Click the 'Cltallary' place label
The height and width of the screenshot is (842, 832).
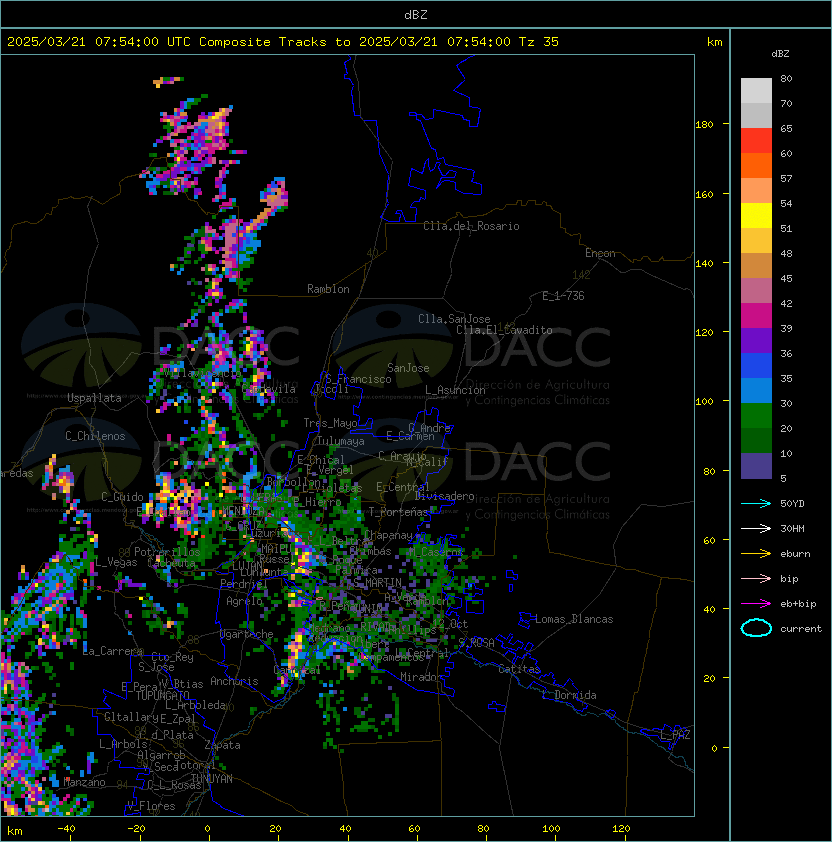click(x=131, y=717)
